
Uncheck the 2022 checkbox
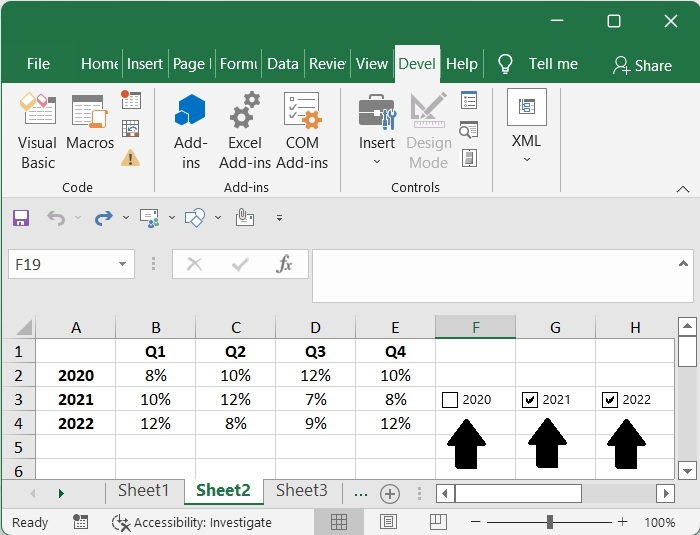(610, 400)
